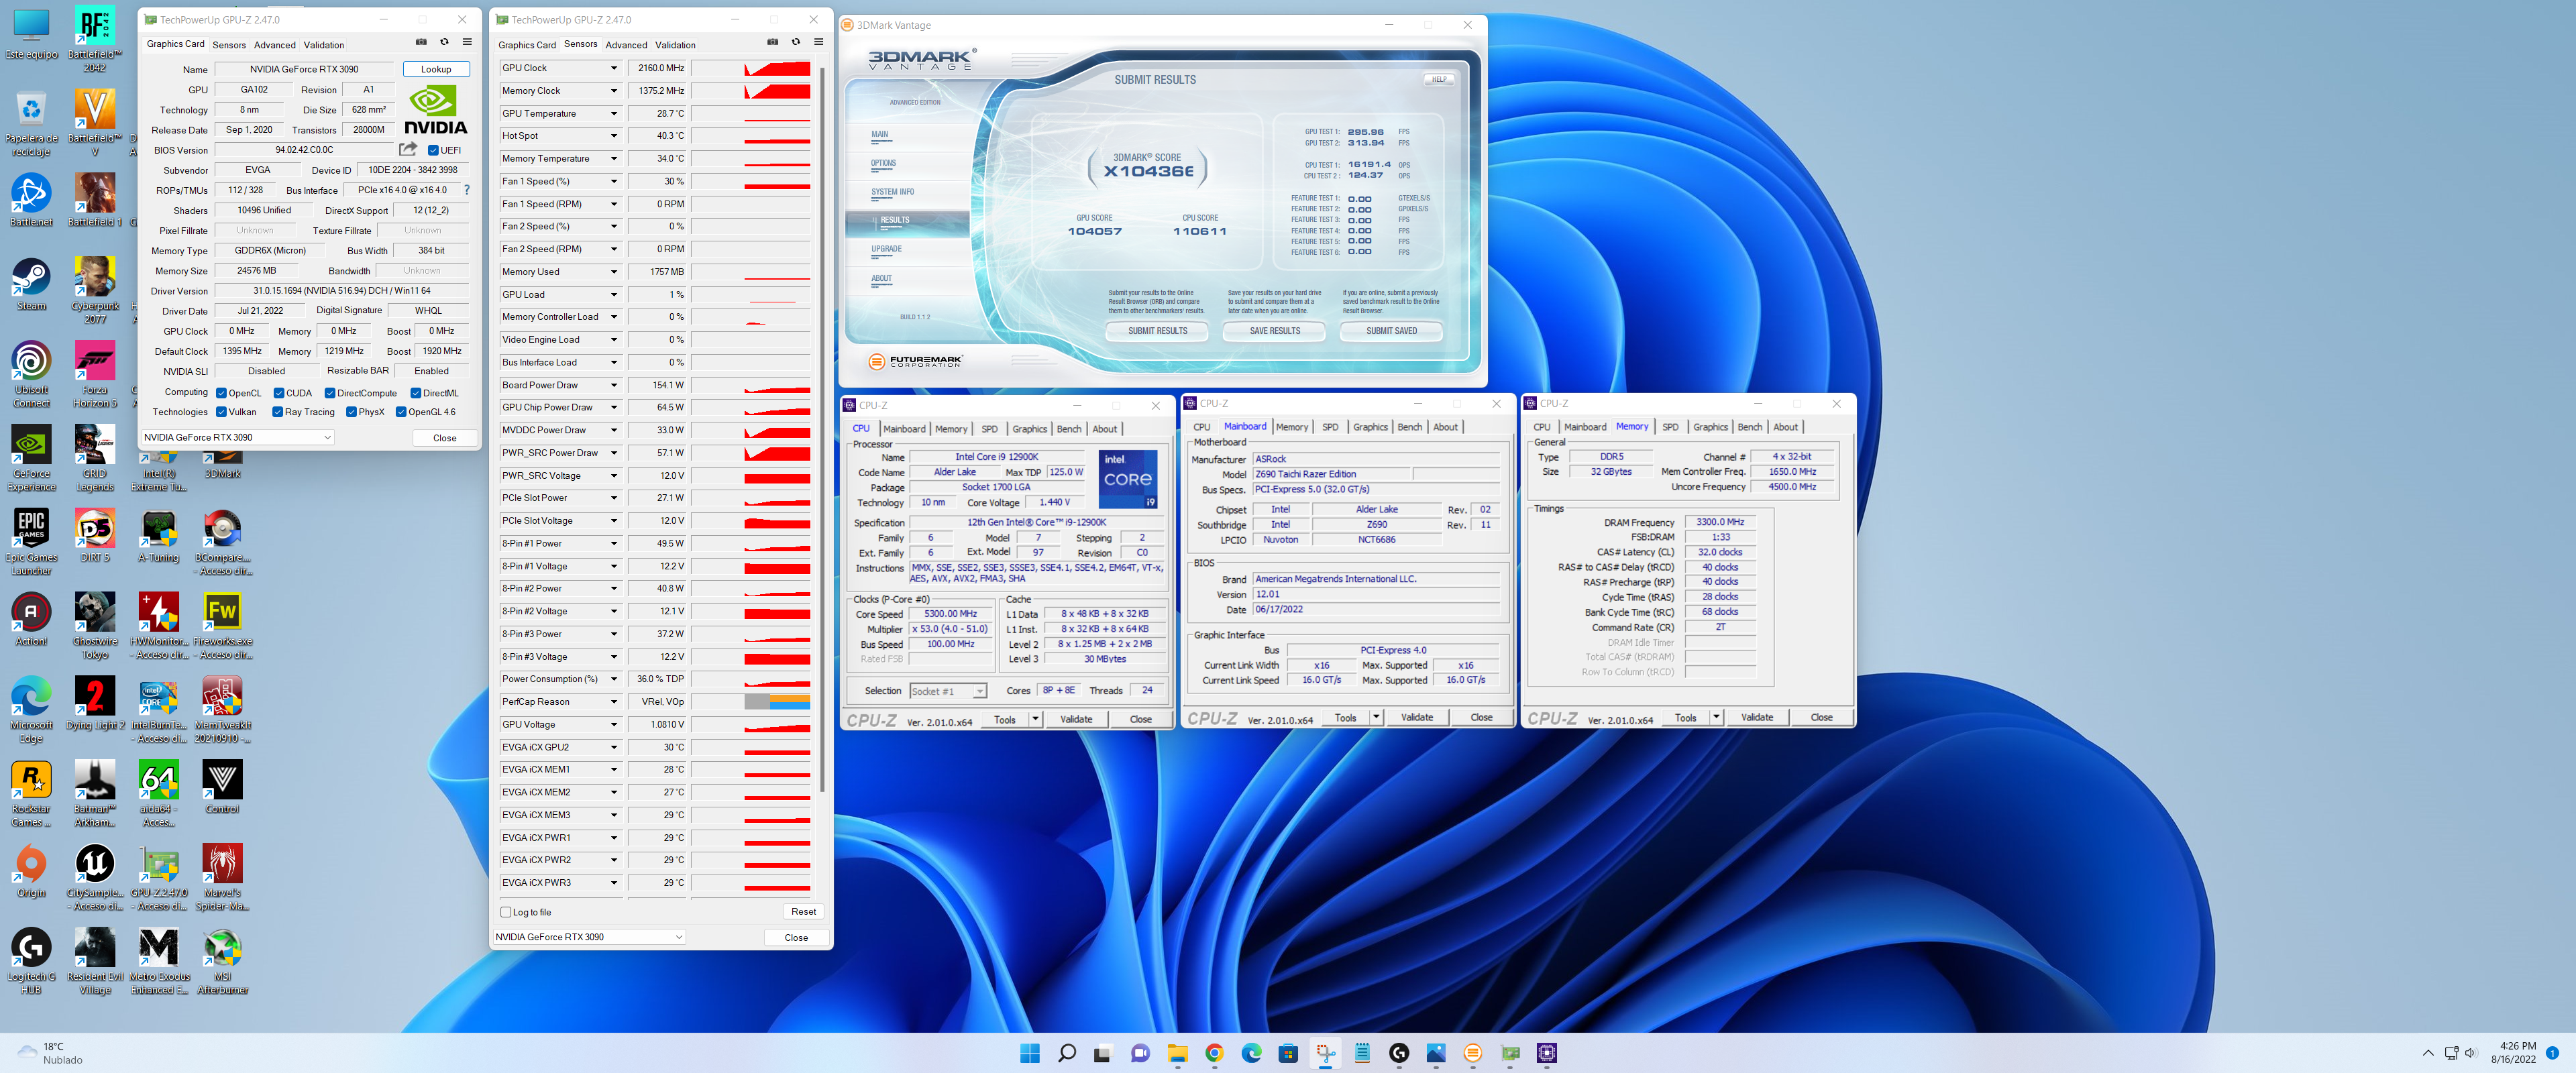The height and width of the screenshot is (1073, 2576).
Task: Open the Validation tab in the GPU-Z Sensors window
Action: pyautogui.click(x=675, y=45)
